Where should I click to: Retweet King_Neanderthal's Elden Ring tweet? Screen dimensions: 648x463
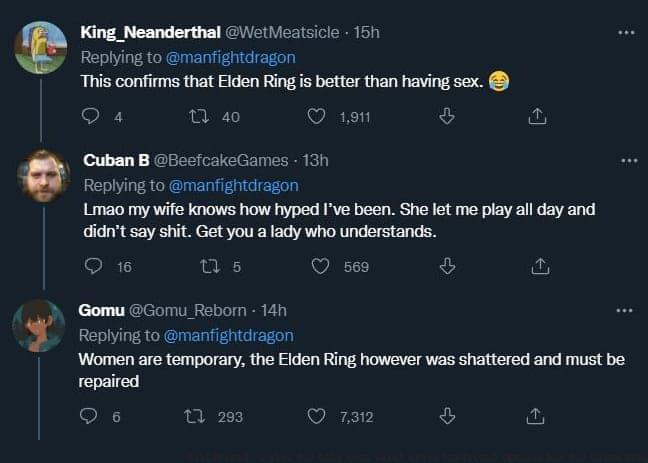(x=198, y=117)
